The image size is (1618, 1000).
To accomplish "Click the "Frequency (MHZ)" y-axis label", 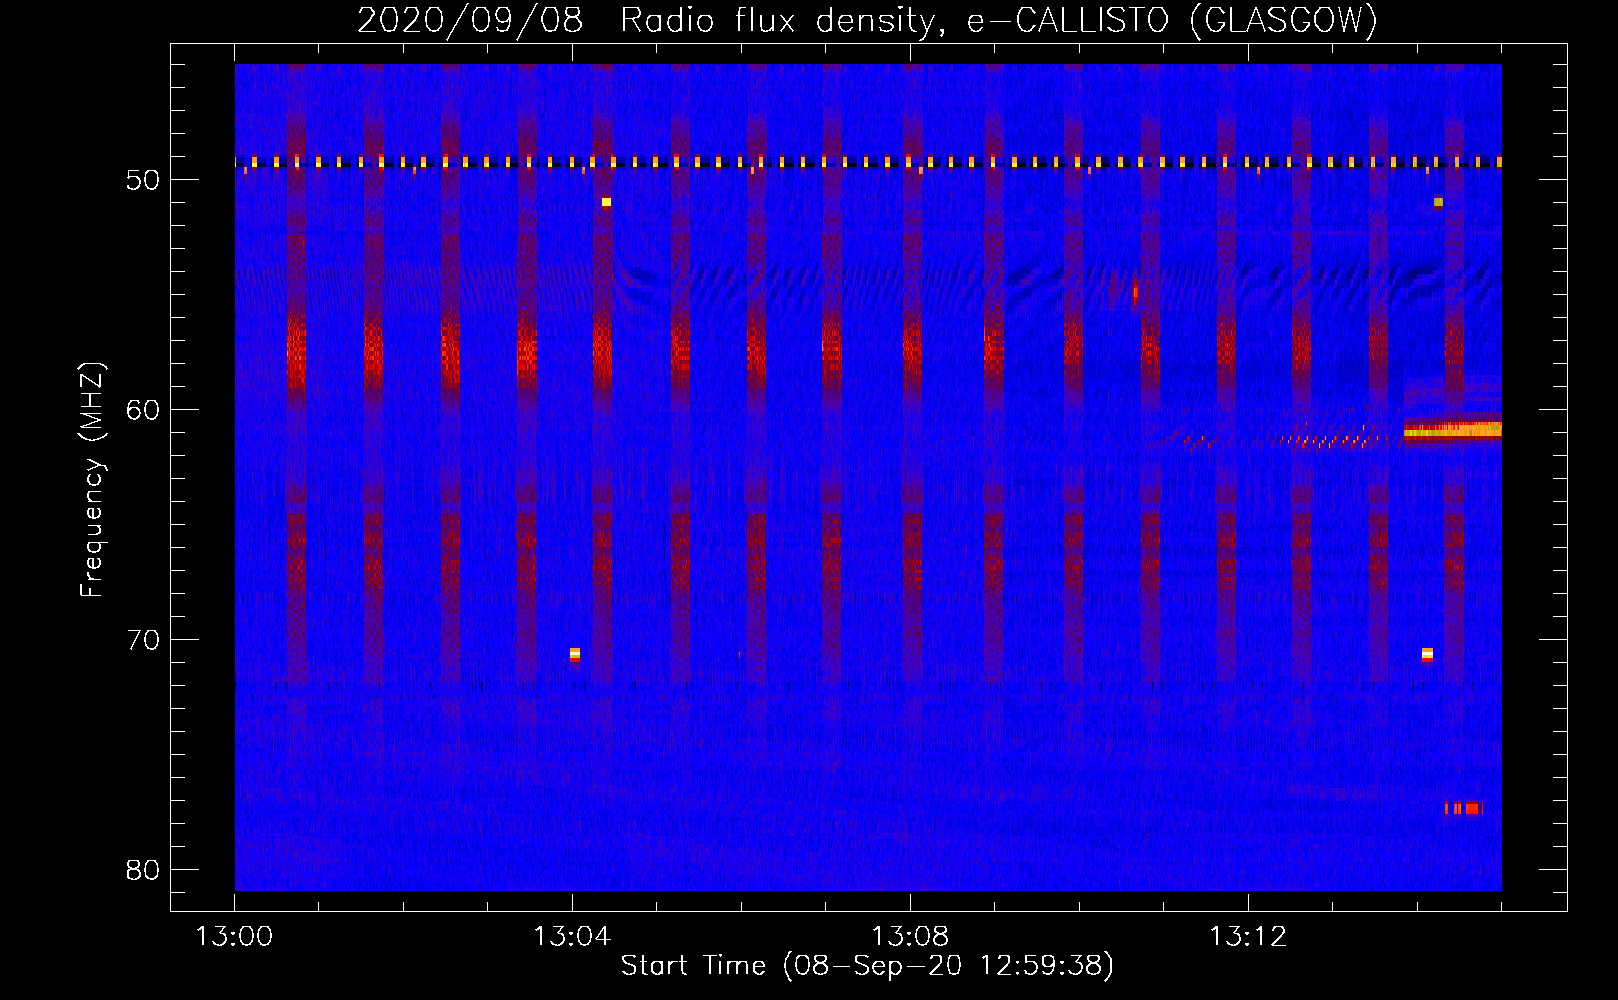I will point(92,480).
